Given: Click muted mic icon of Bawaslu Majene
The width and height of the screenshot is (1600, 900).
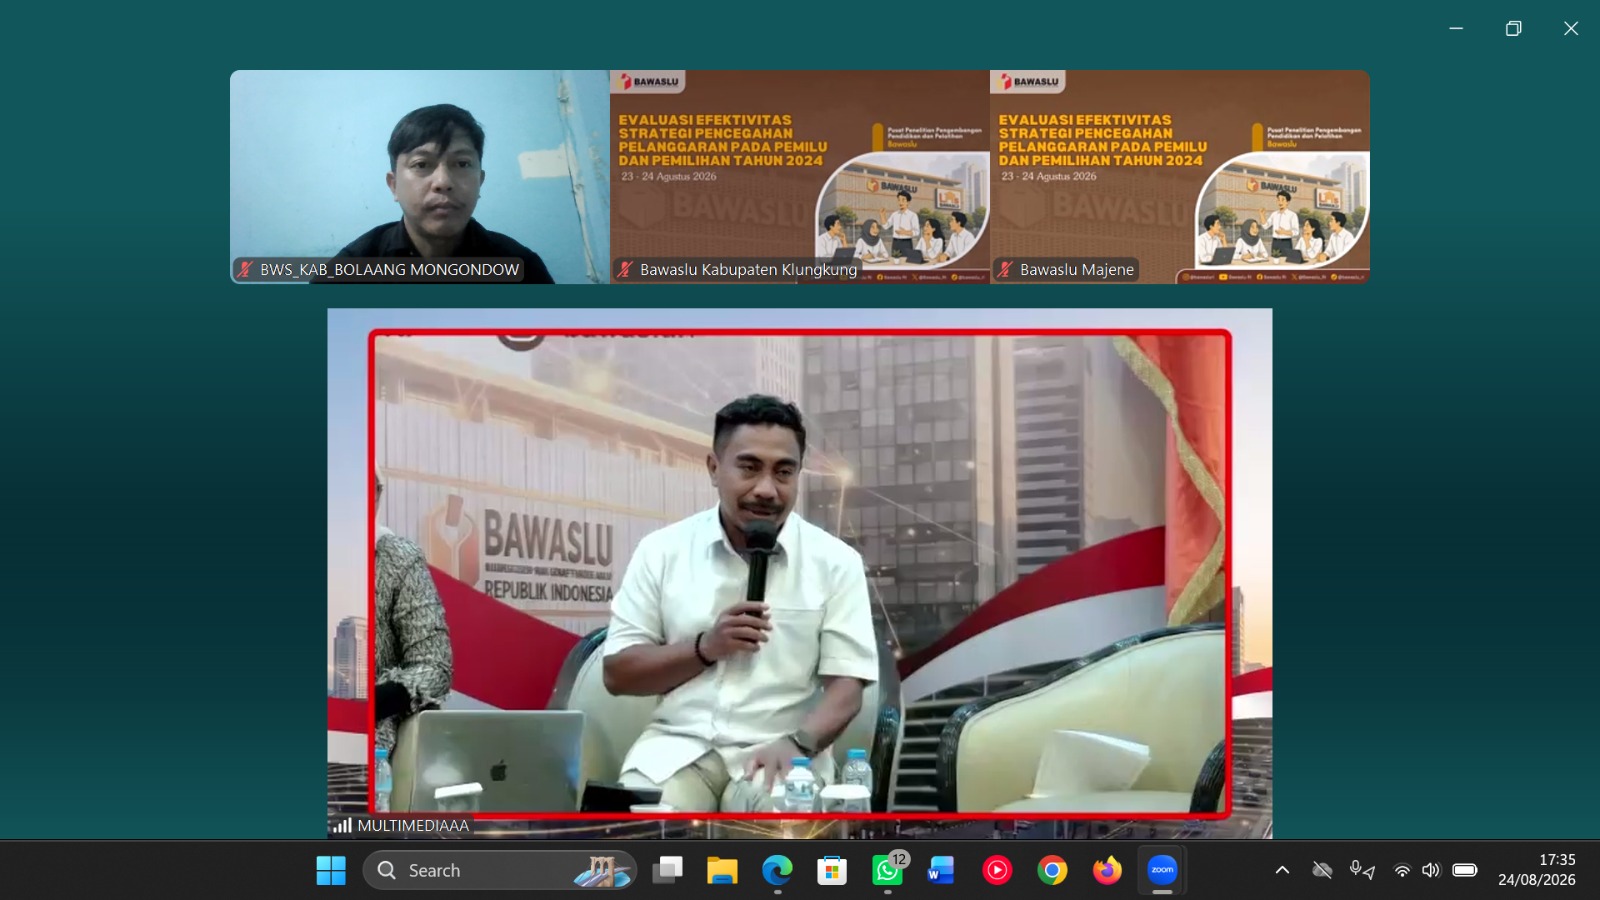Looking at the screenshot, I should [1005, 269].
